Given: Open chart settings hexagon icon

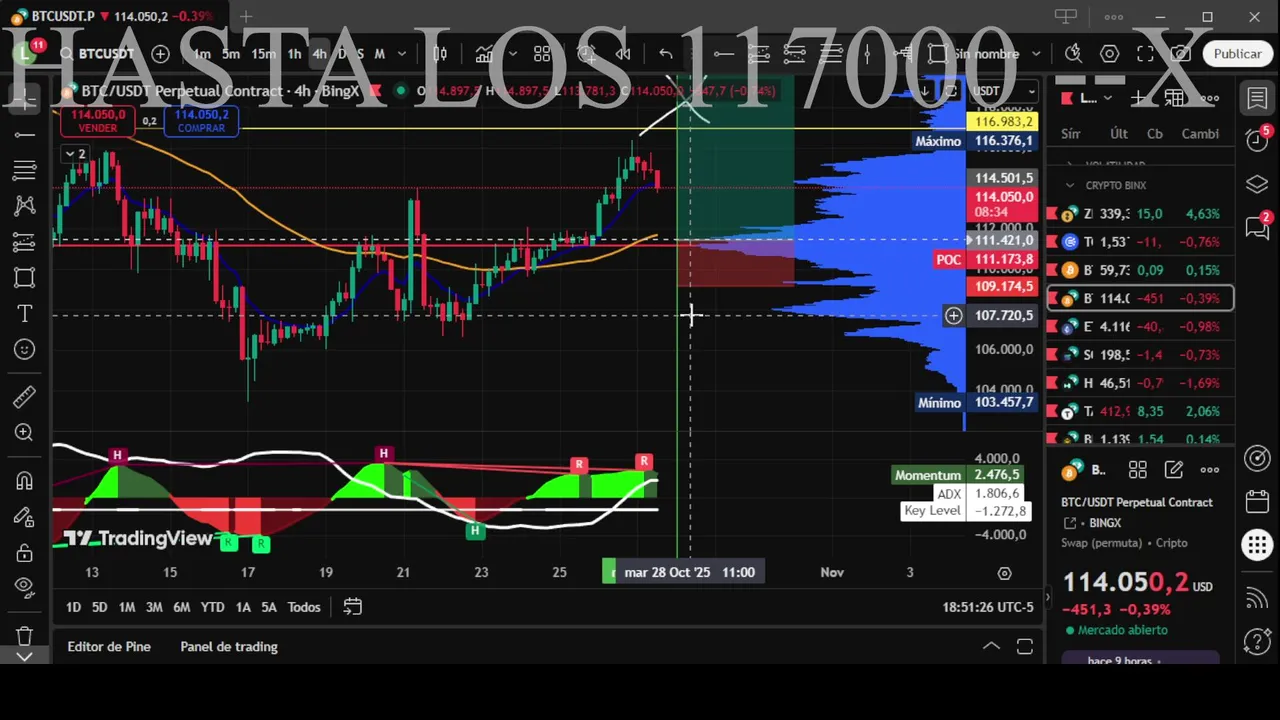Looking at the screenshot, I should (1110, 54).
